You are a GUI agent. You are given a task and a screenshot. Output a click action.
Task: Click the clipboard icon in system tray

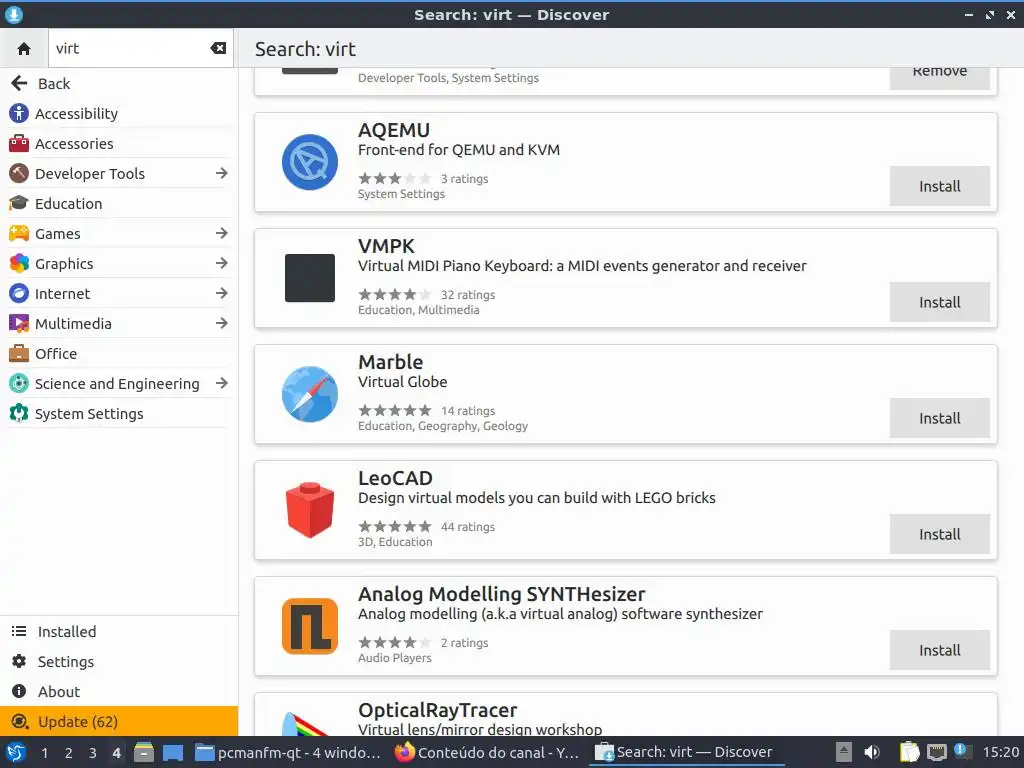(910, 752)
